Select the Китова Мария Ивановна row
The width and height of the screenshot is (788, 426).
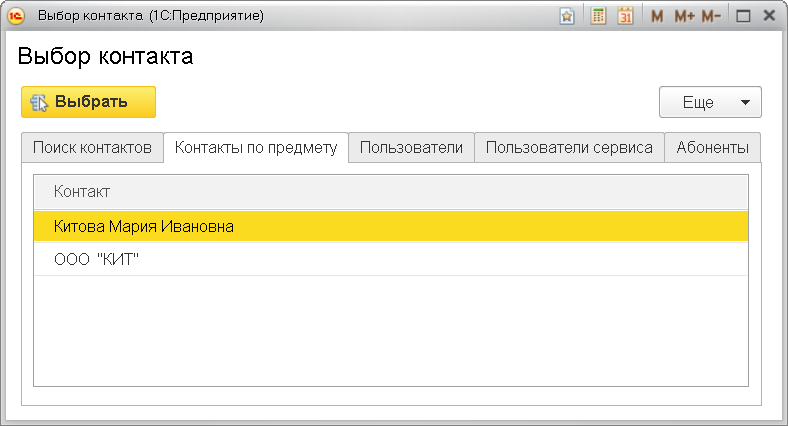point(144,226)
